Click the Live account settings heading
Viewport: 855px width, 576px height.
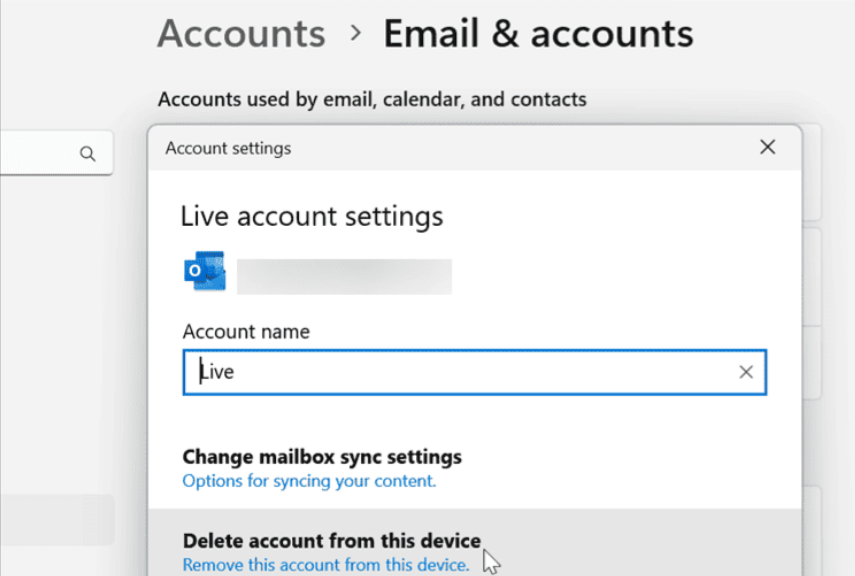tap(311, 216)
